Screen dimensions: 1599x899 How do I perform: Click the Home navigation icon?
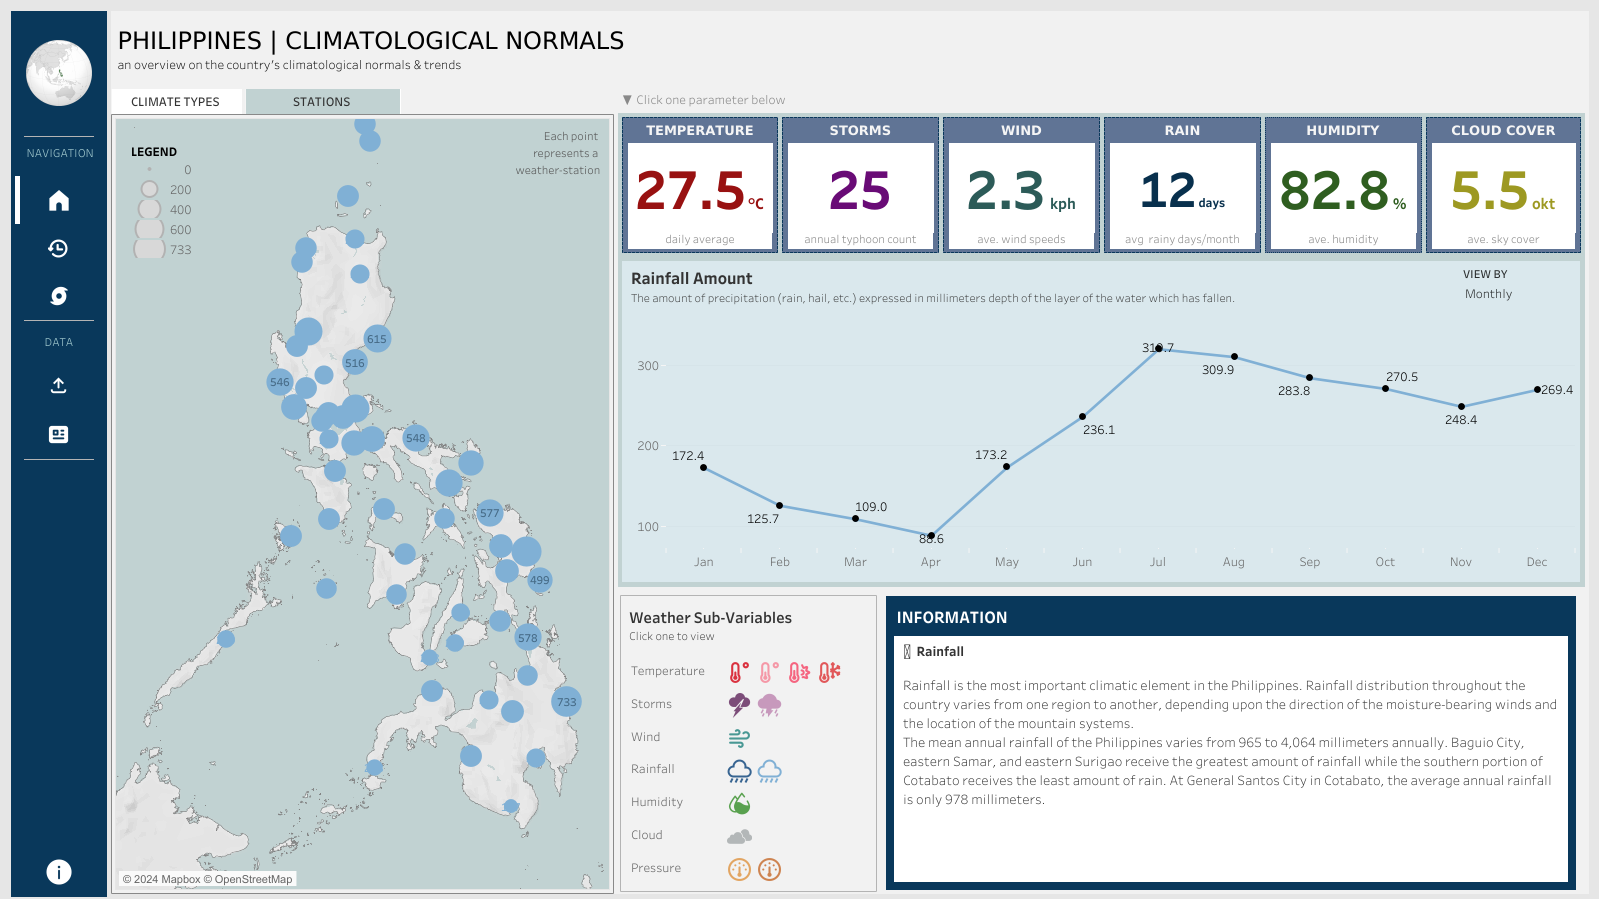tap(59, 201)
